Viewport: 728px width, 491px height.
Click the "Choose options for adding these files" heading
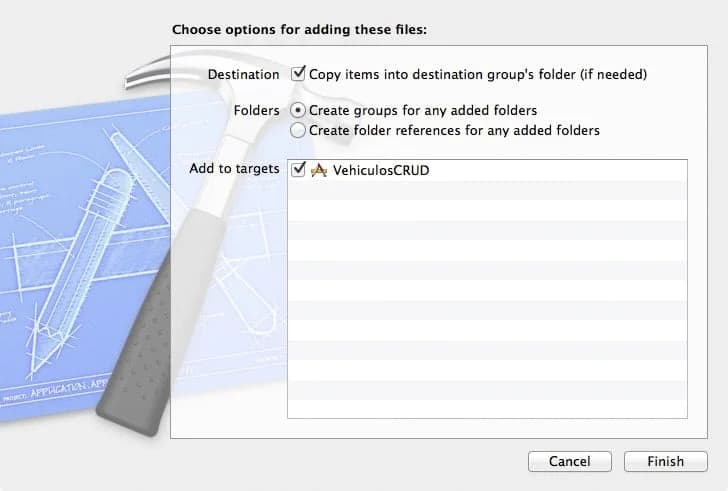tap(299, 30)
